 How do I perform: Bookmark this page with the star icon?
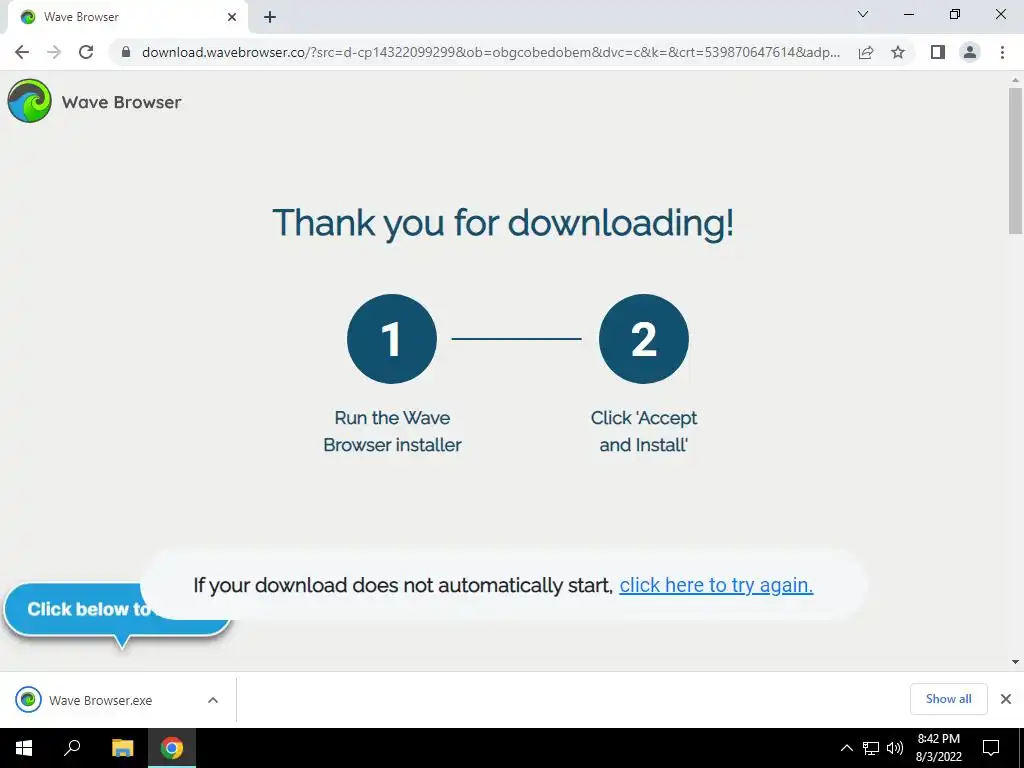(x=898, y=52)
